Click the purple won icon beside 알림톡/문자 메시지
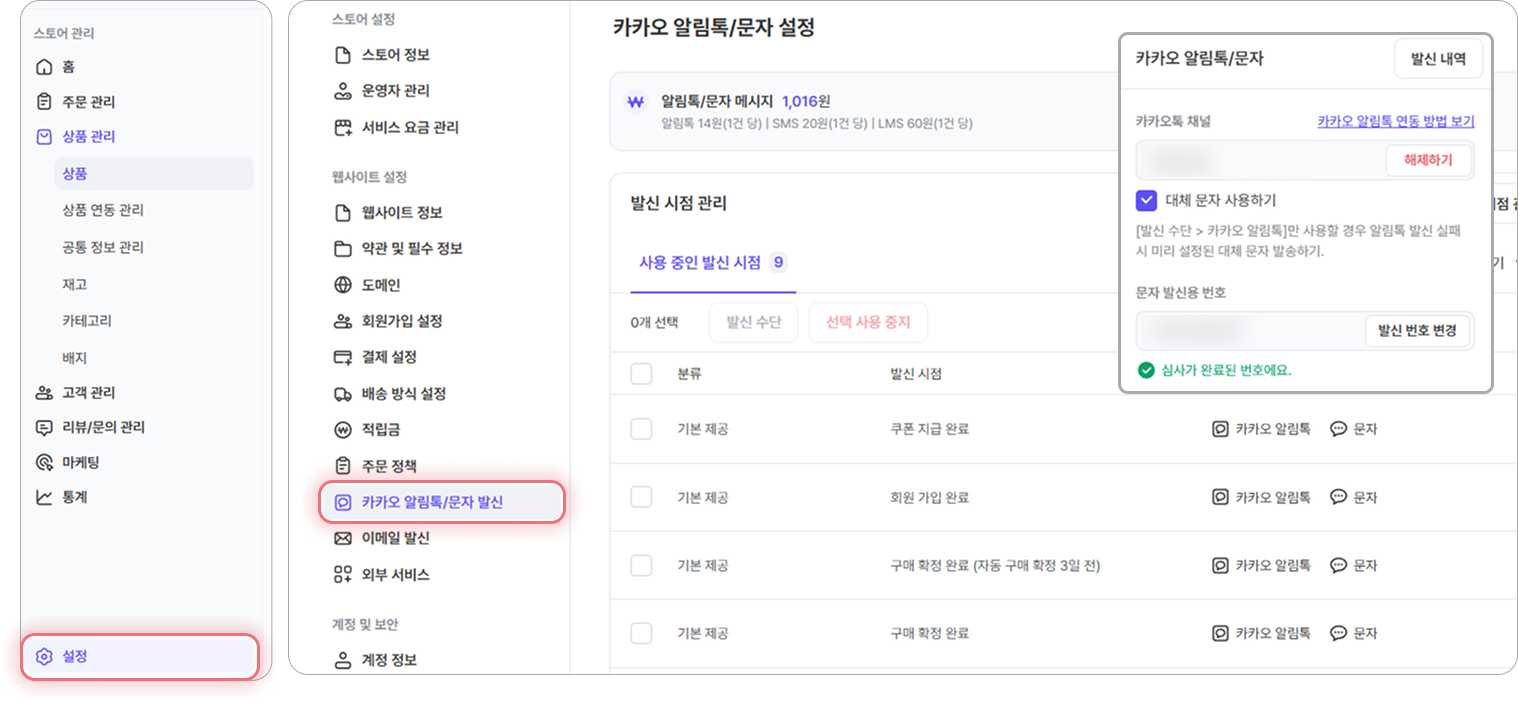Image resolution: width=1518 pixels, height=701 pixels. (x=634, y=102)
